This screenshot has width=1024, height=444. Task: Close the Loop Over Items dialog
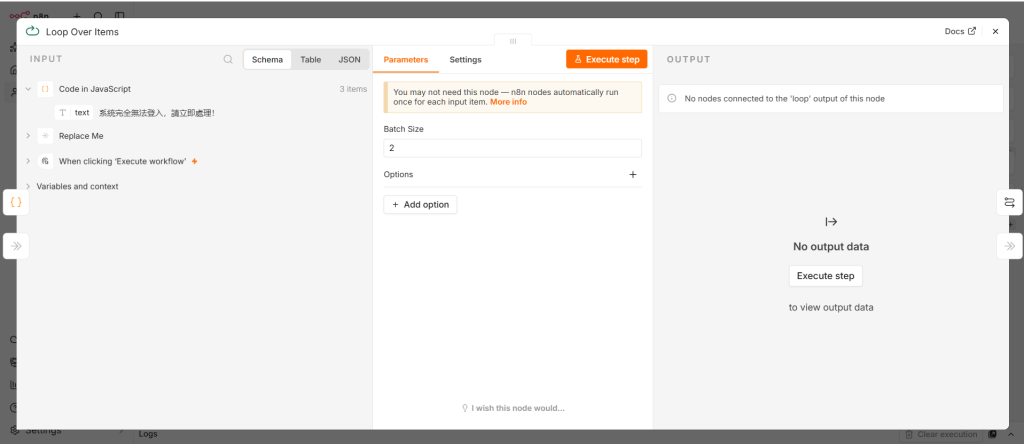[x=995, y=31]
